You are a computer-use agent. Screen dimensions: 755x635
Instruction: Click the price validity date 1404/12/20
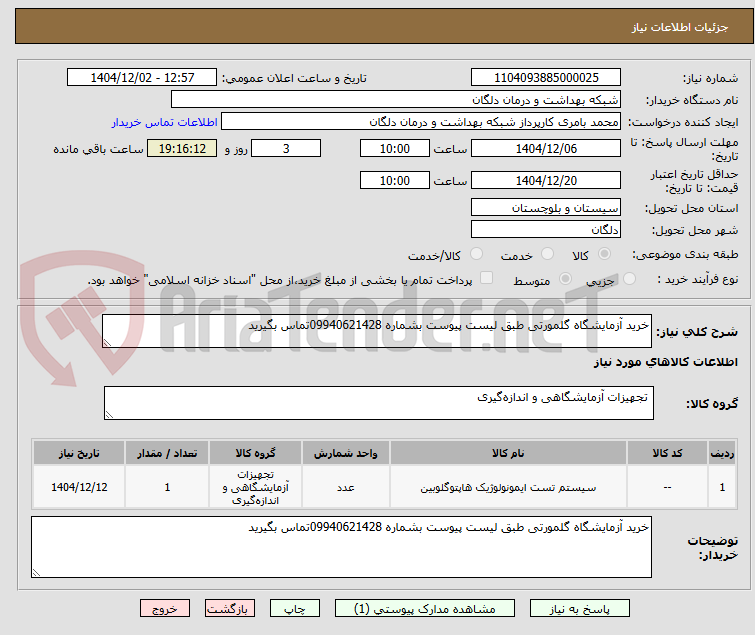coord(546,181)
